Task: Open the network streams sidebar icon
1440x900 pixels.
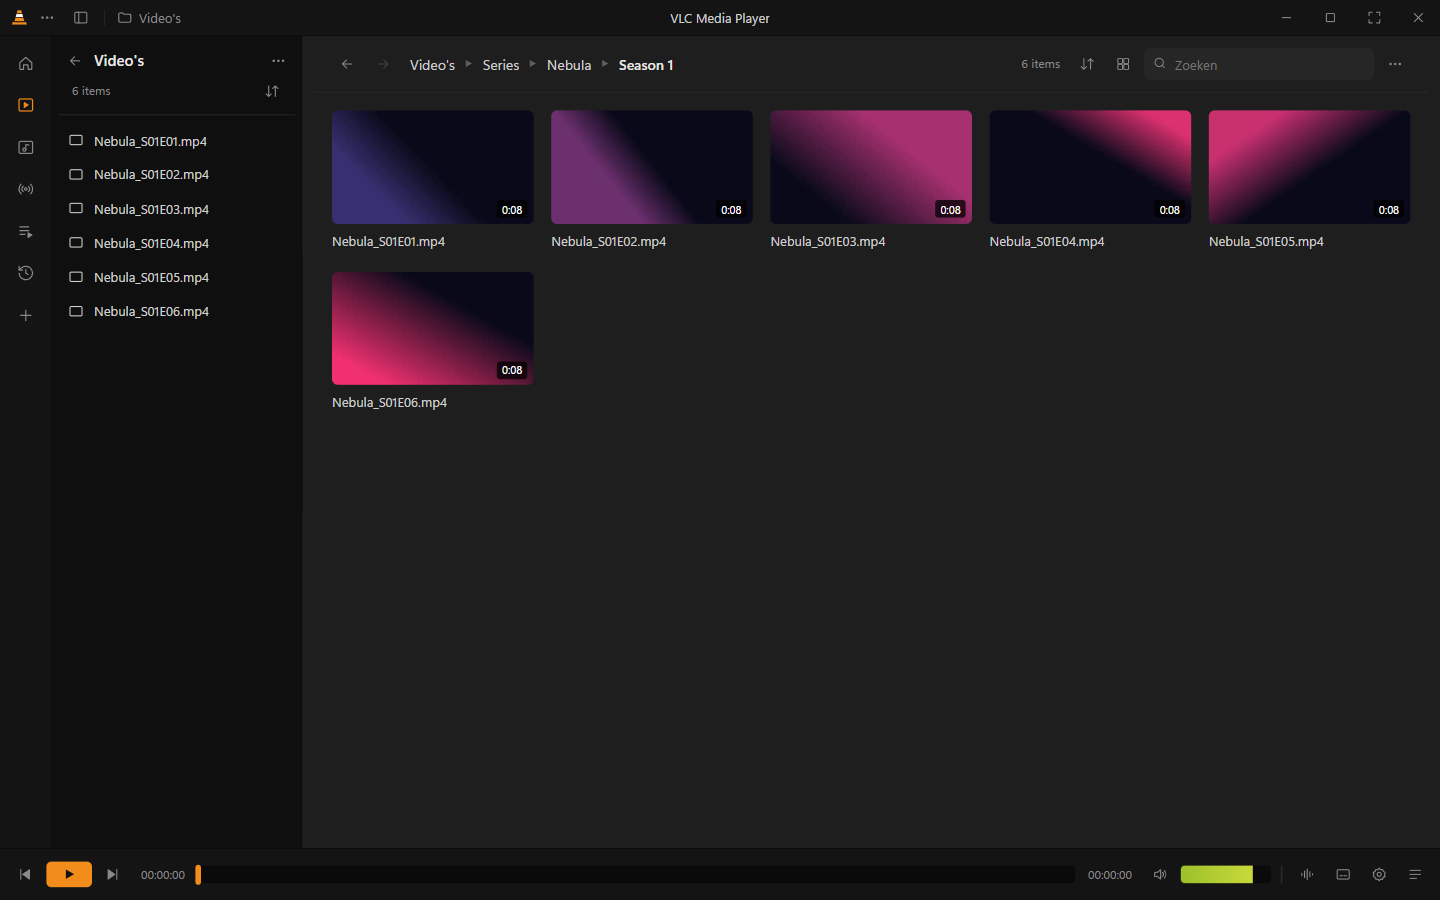Action: click(x=26, y=189)
